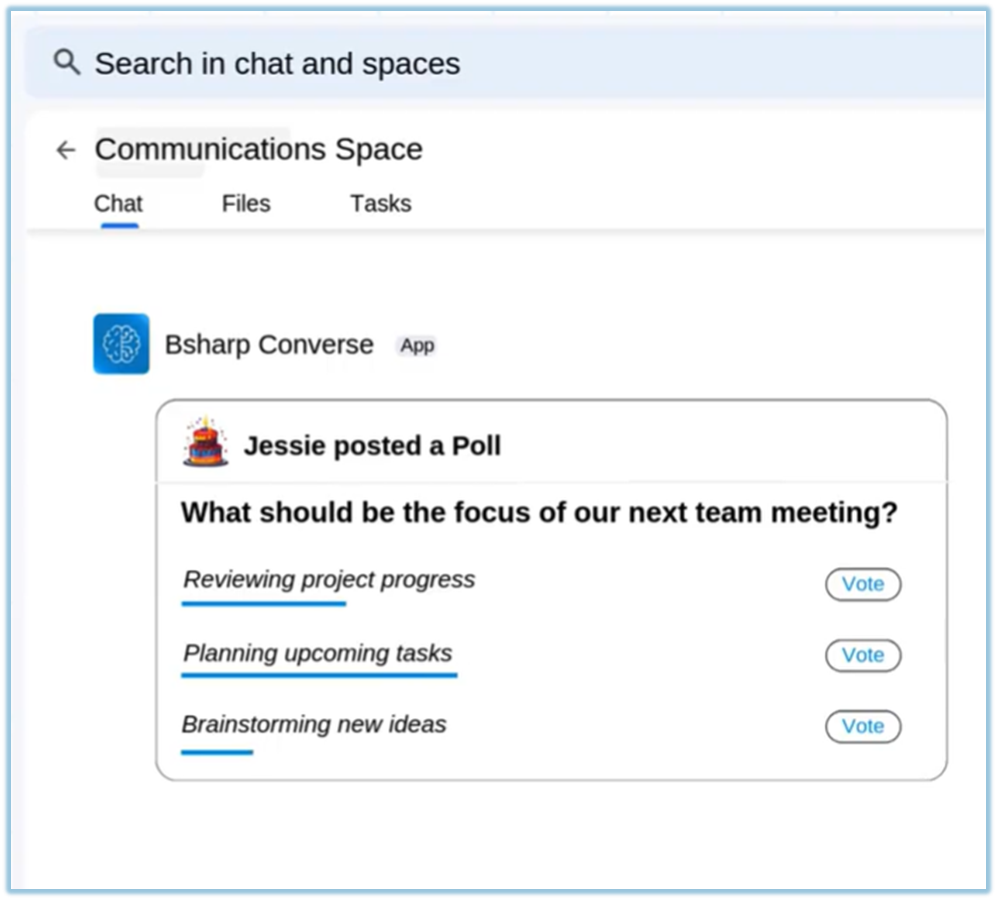
Task: Click the birthday cake poll icon
Action: (x=205, y=443)
